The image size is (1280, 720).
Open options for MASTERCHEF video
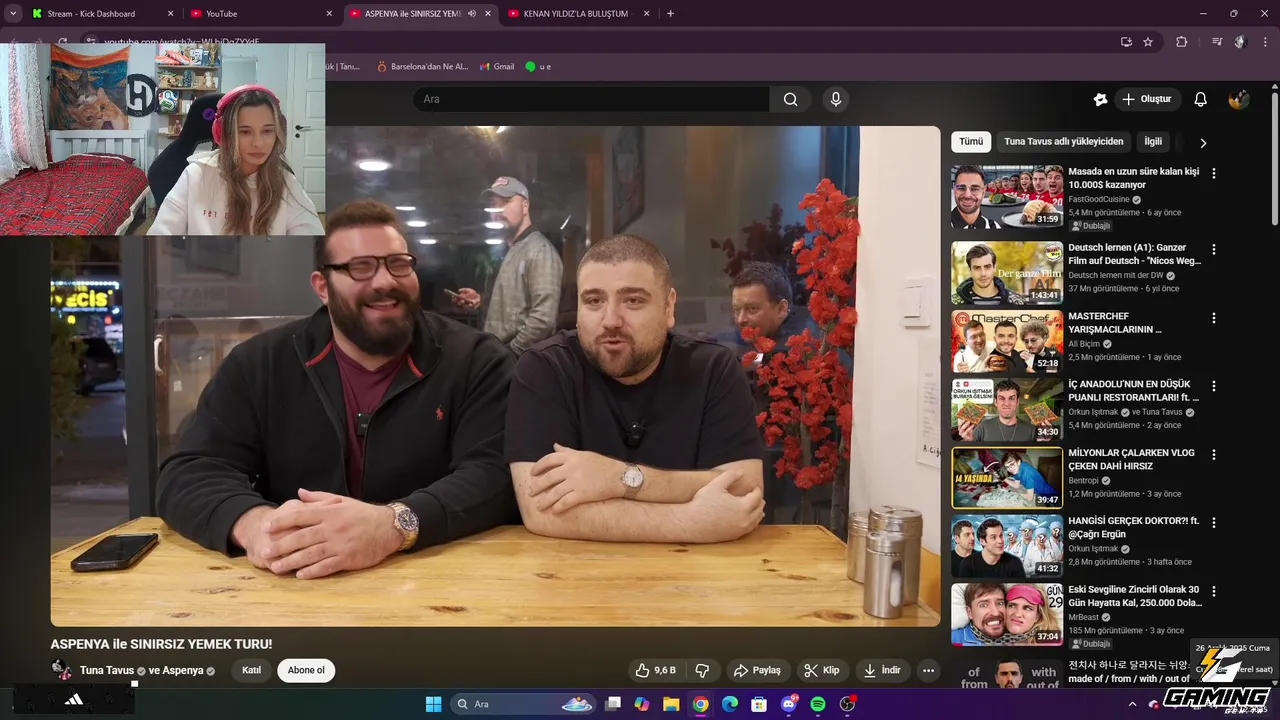click(x=1214, y=318)
